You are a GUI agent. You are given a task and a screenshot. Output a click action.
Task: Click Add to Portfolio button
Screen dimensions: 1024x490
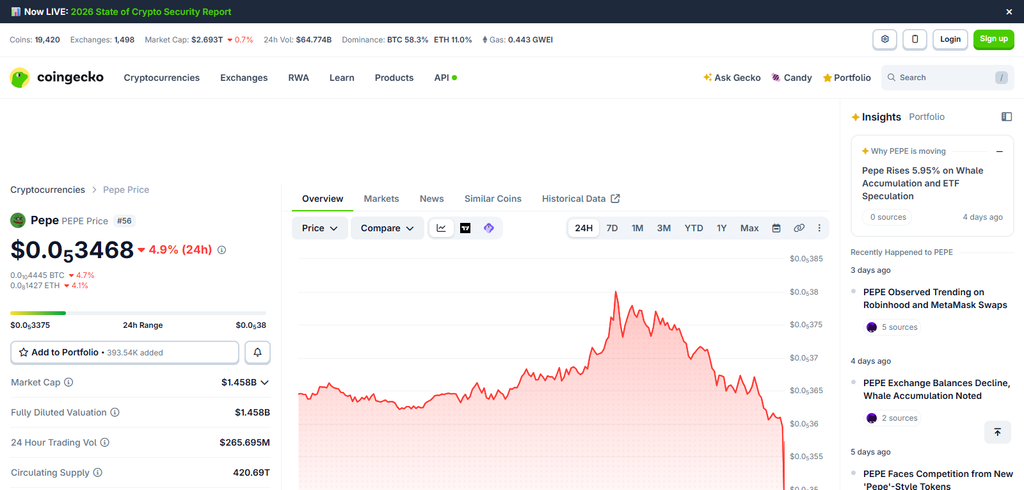pos(124,352)
